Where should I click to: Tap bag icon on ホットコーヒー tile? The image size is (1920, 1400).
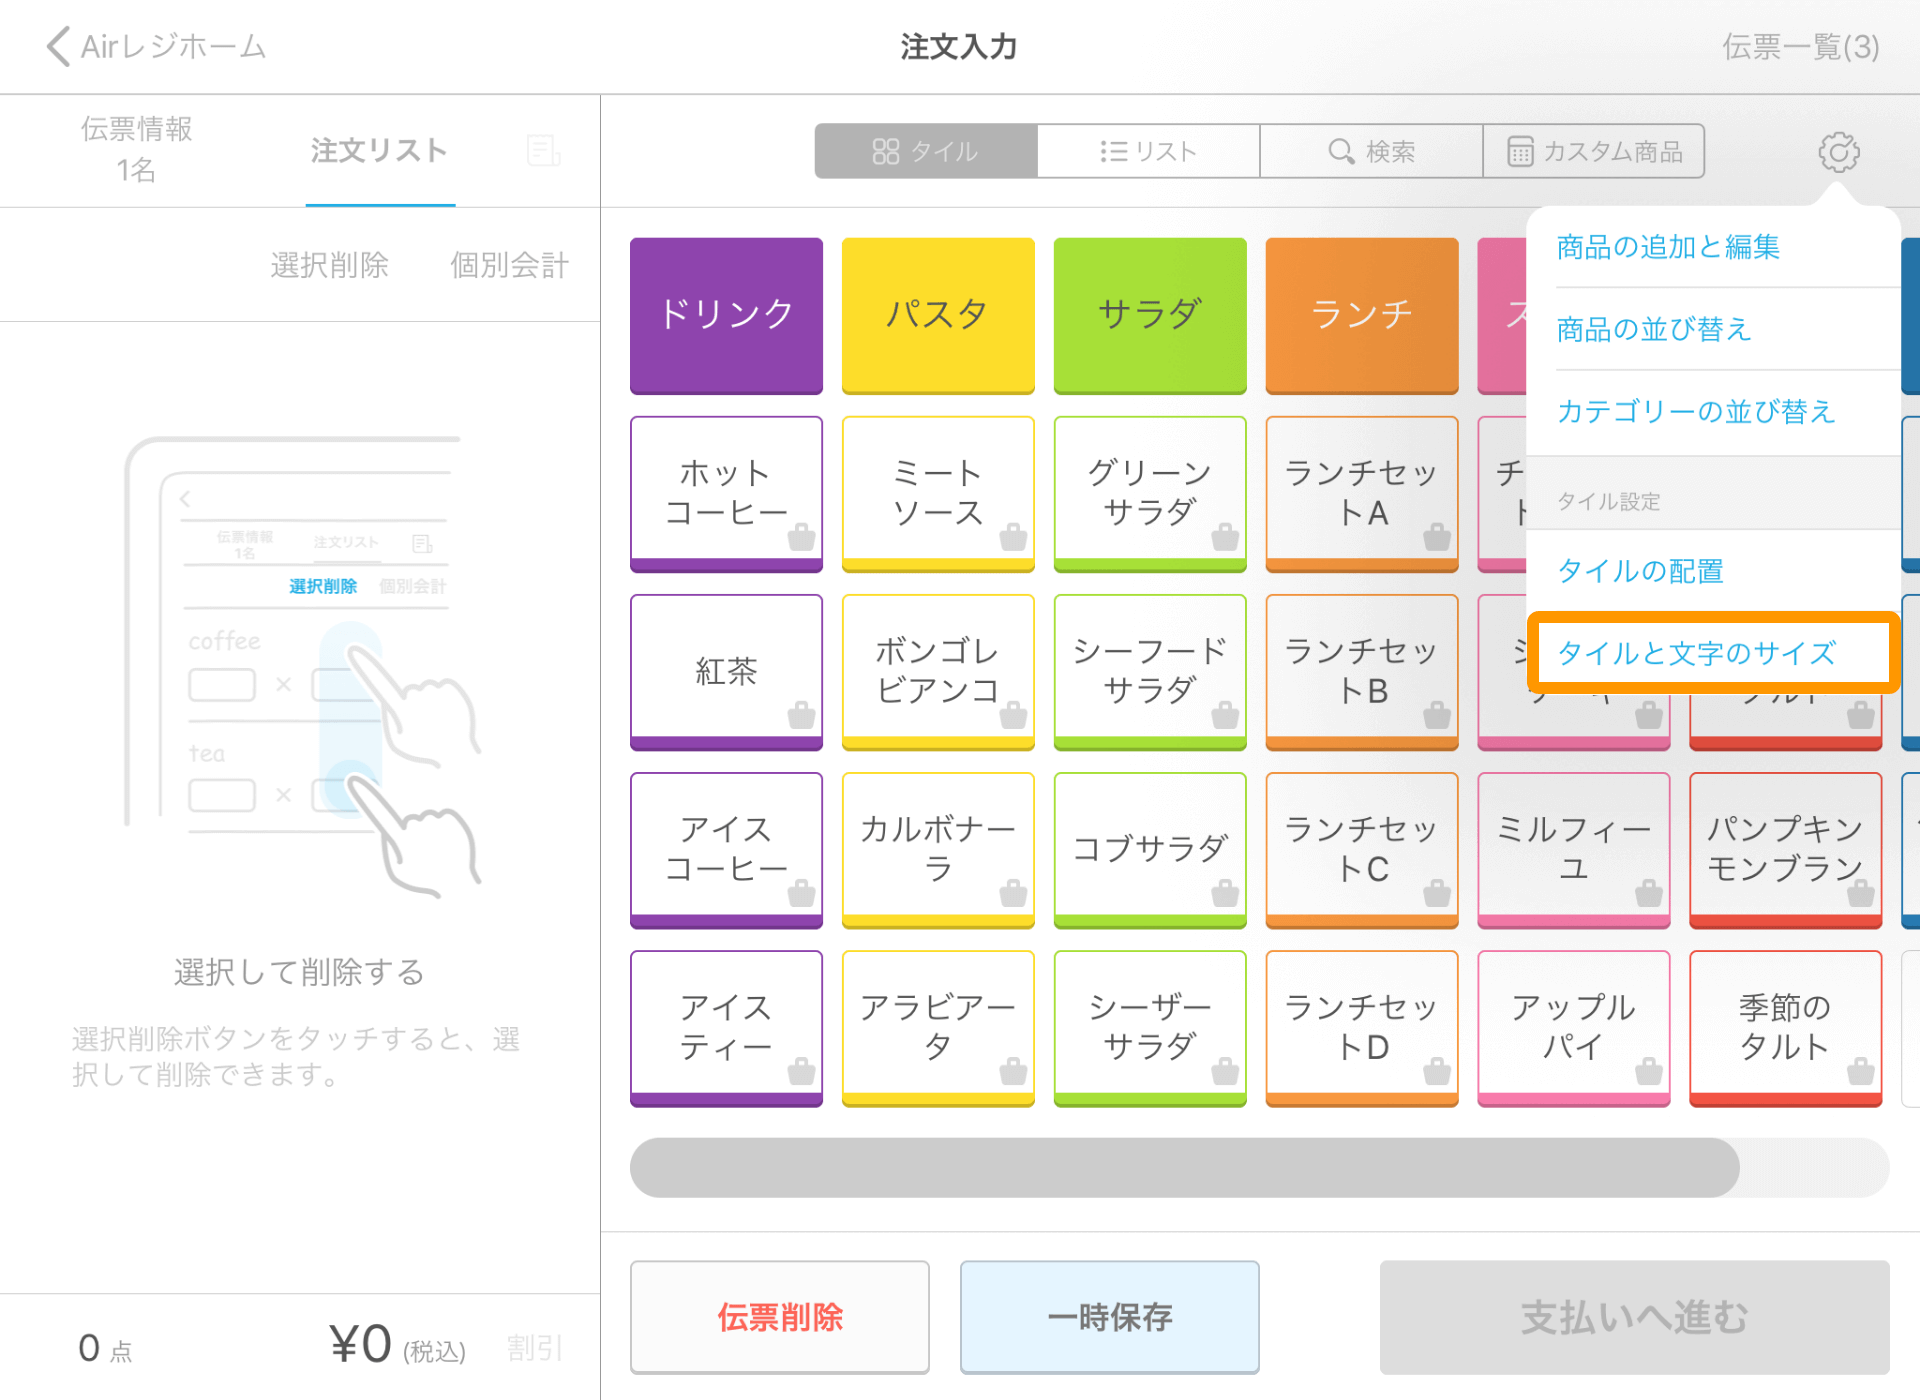point(801,537)
